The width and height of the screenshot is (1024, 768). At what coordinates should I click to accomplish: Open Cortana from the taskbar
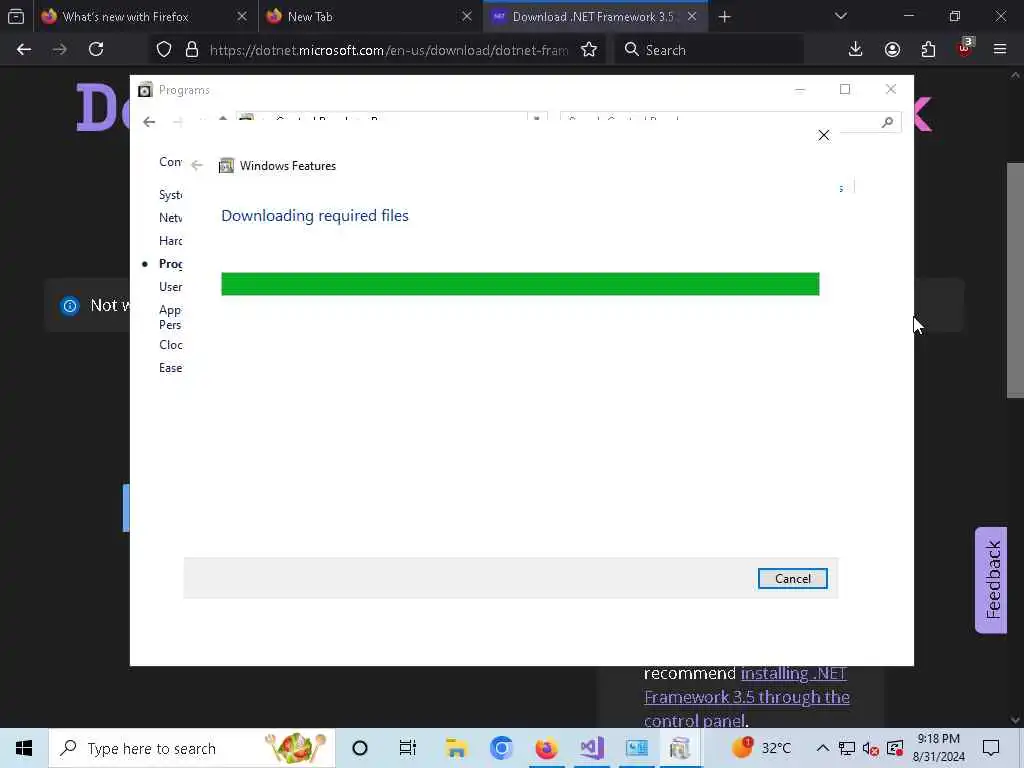pos(360,748)
